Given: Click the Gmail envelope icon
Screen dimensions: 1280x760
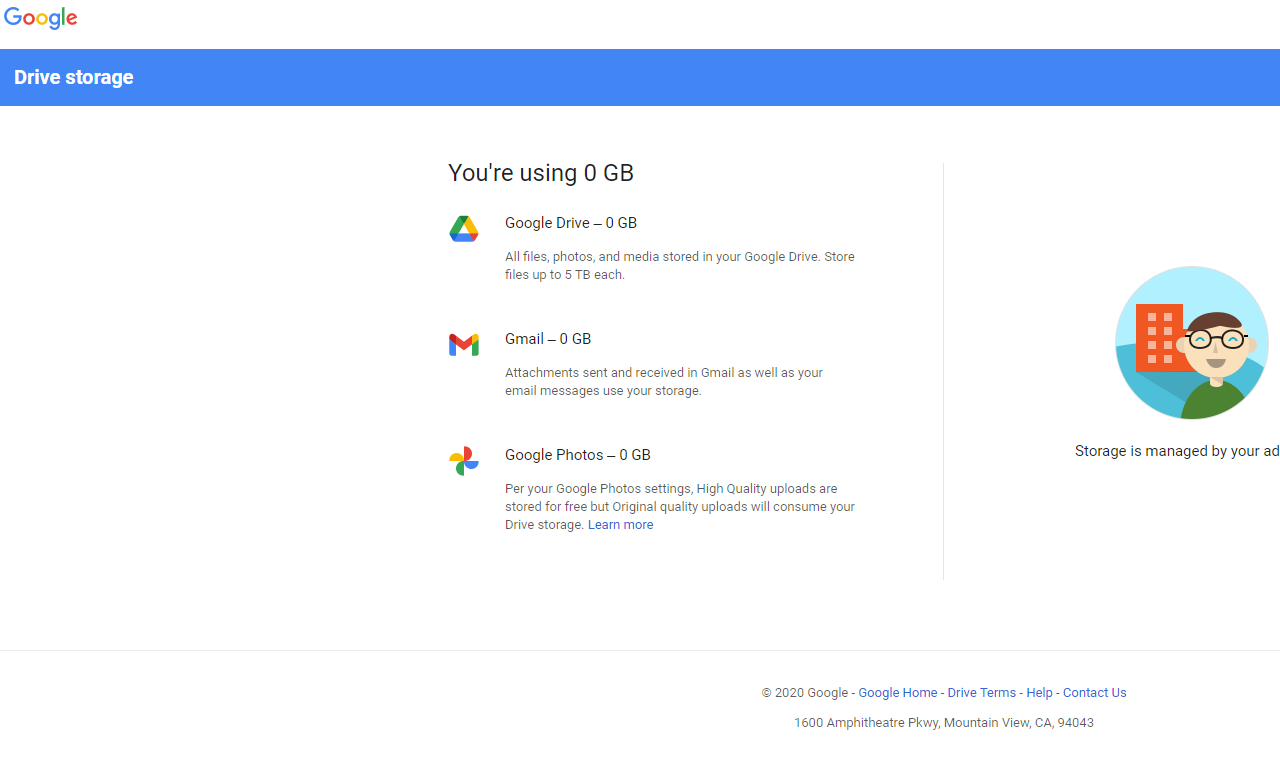Looking at the screenshot, I should [x=464, y=345].
